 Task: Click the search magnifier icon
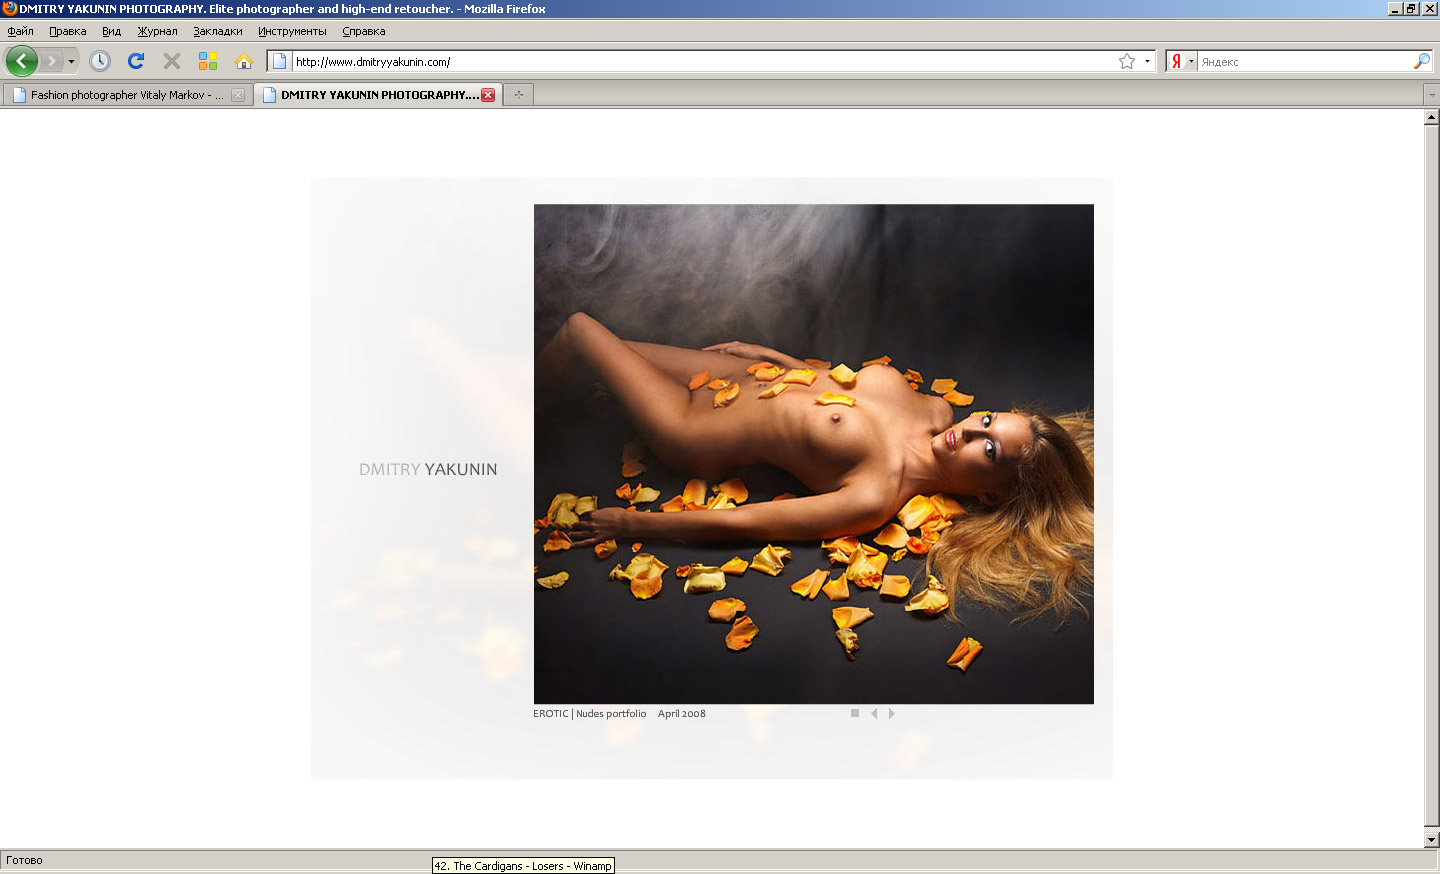[1421, 61]
